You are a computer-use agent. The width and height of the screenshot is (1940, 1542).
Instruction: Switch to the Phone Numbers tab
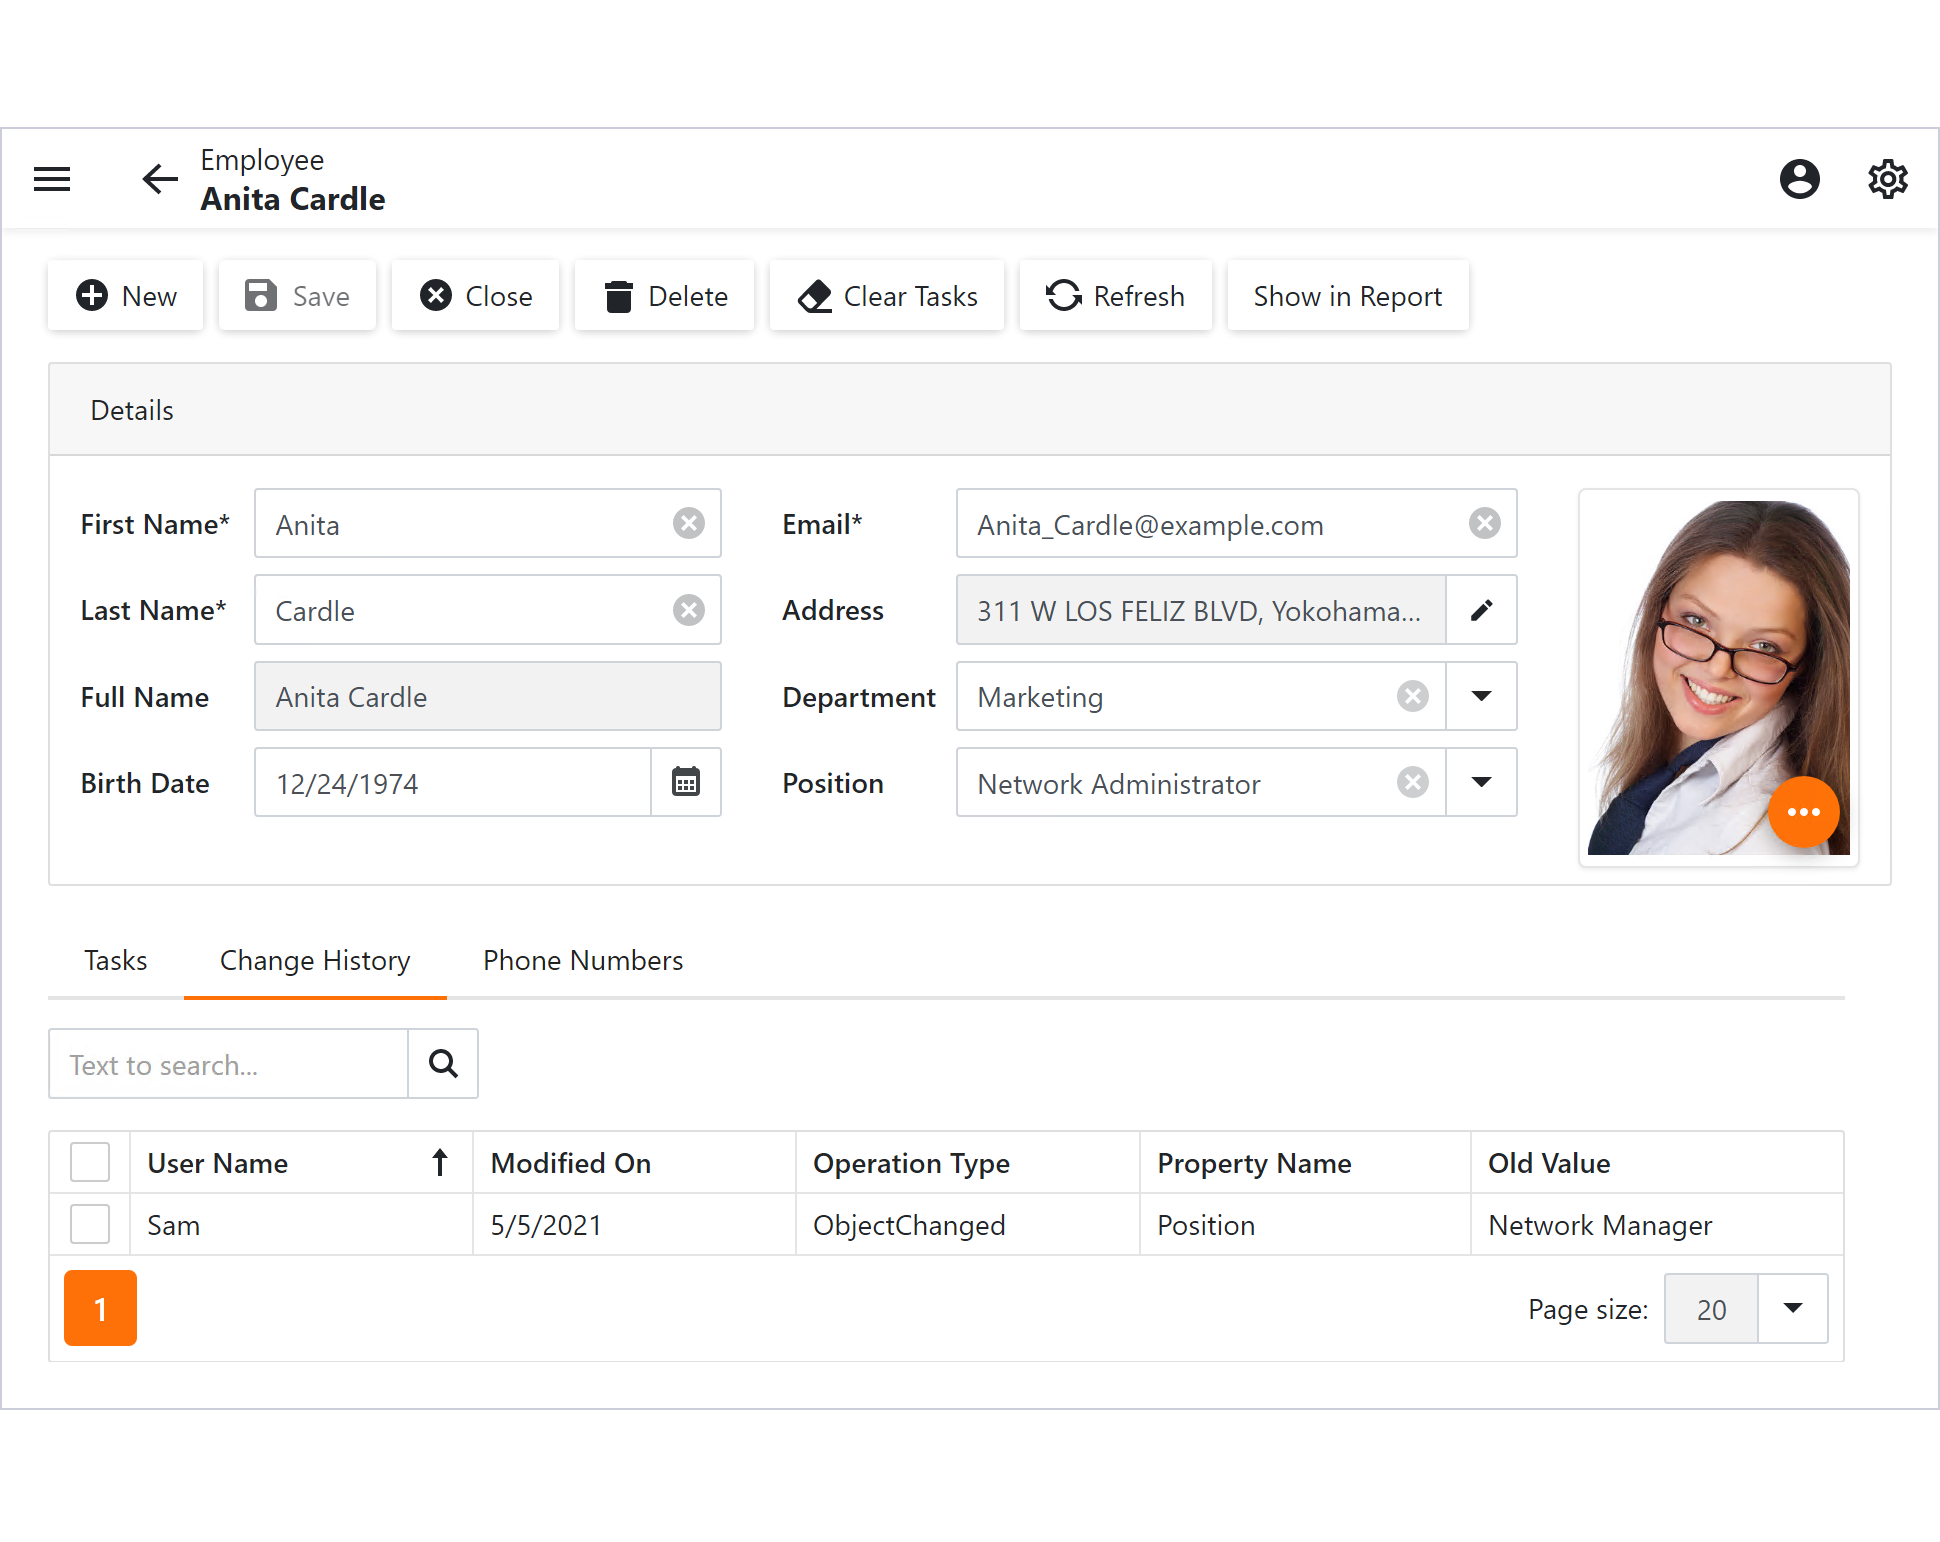pos(583,960)
